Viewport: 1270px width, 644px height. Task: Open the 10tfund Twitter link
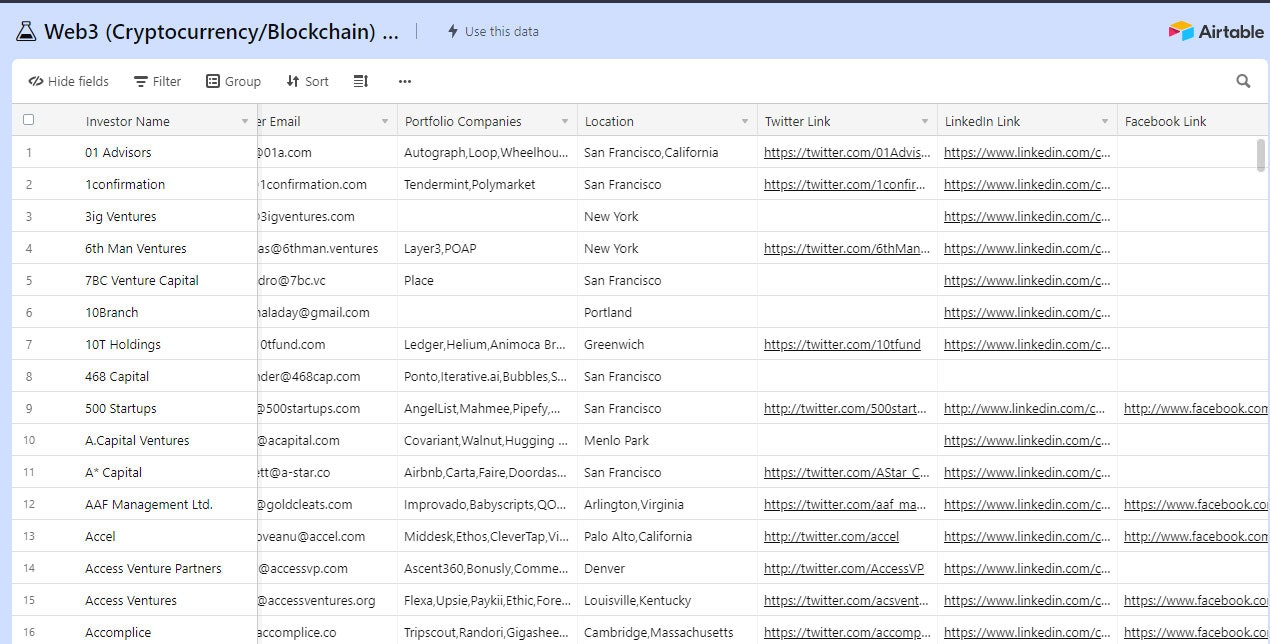842,345
